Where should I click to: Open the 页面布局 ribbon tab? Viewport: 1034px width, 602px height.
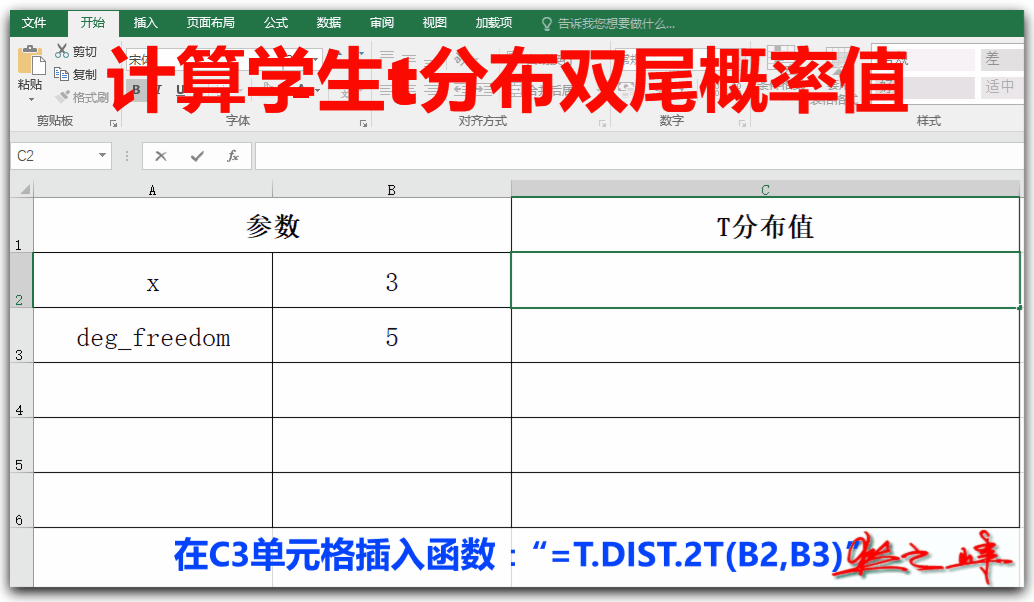[x=210, y=23]
